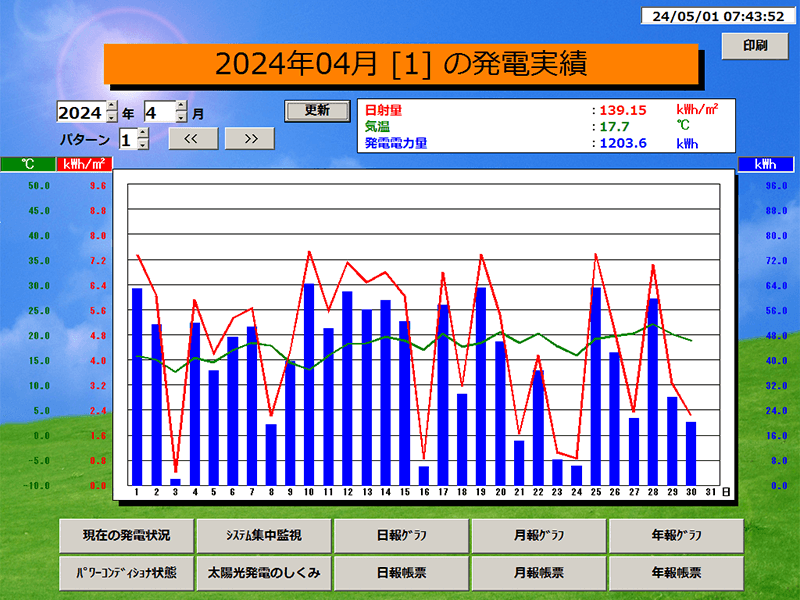The width and height of the screenshot is (800, 600).
Task: Click the title 2024年04月 [1] の発電実績
Action: [401, 64]
